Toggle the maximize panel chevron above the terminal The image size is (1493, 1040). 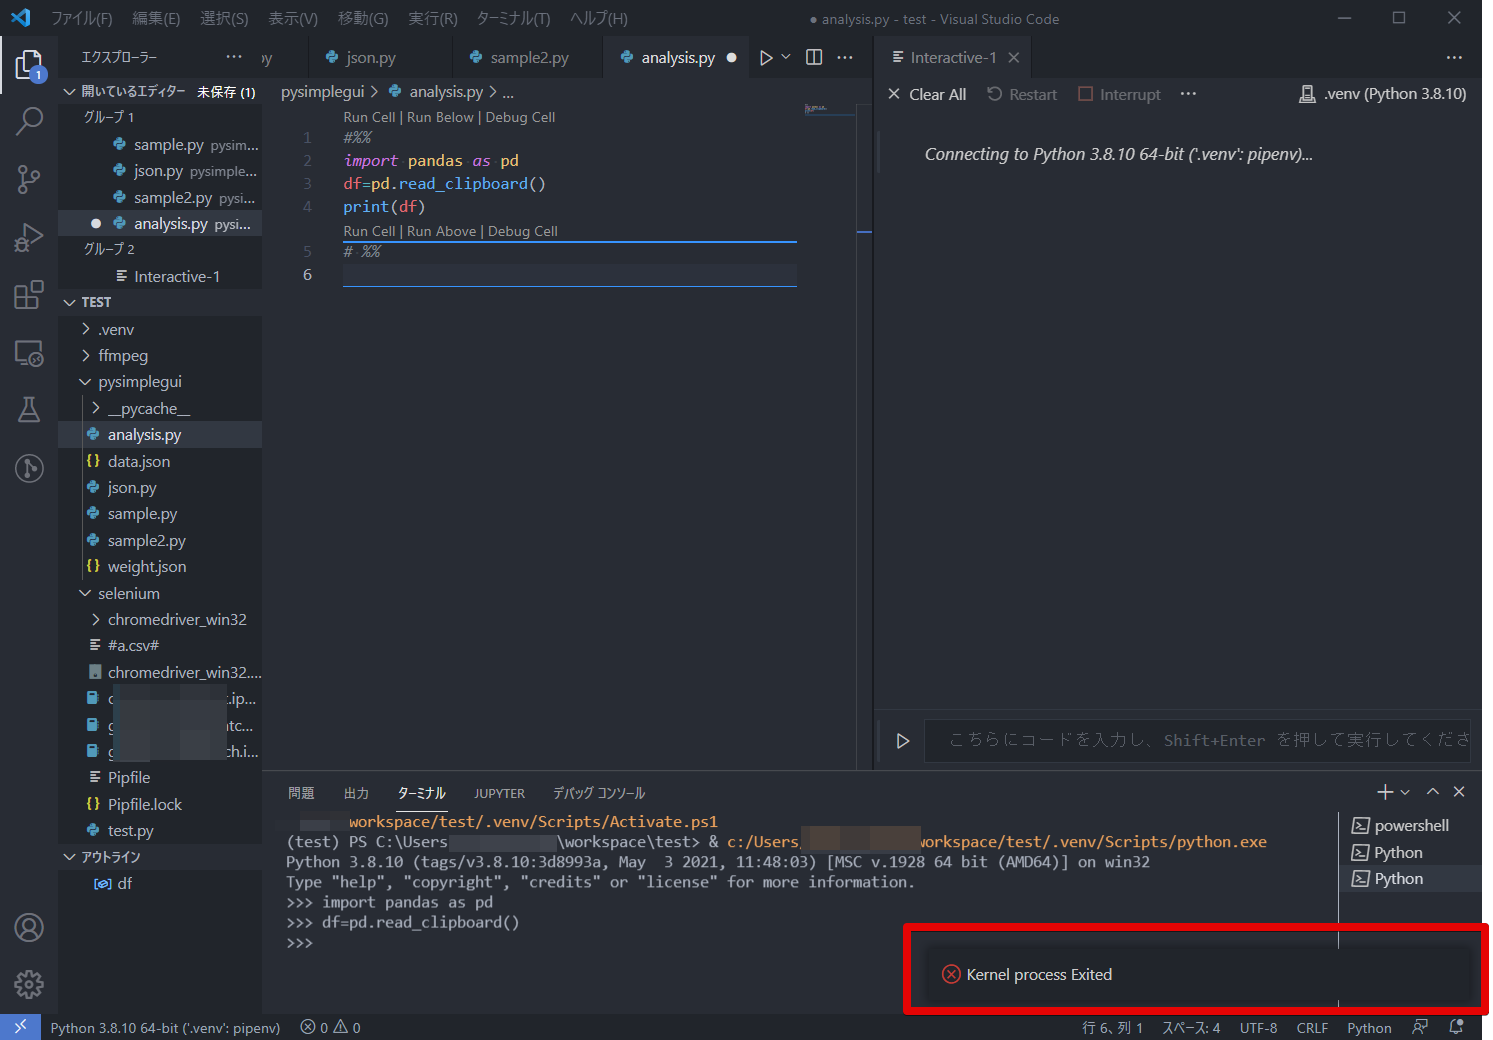tap(1432, 791)
